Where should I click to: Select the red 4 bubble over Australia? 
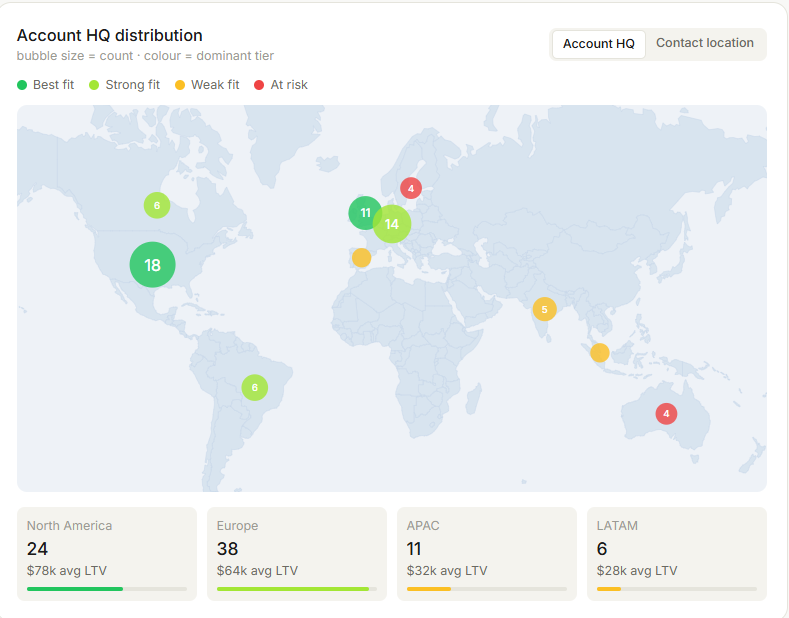tap(666, 414)
